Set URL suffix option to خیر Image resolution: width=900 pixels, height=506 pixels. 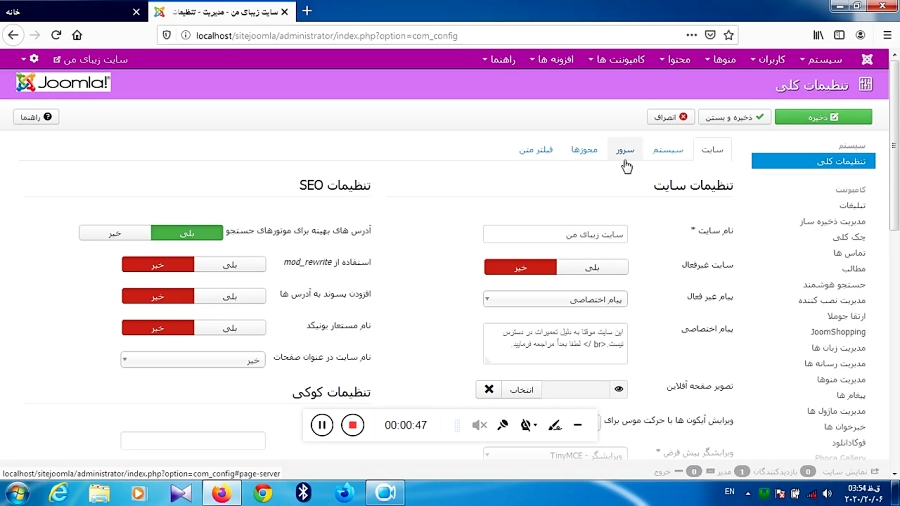tap(158, 296)
